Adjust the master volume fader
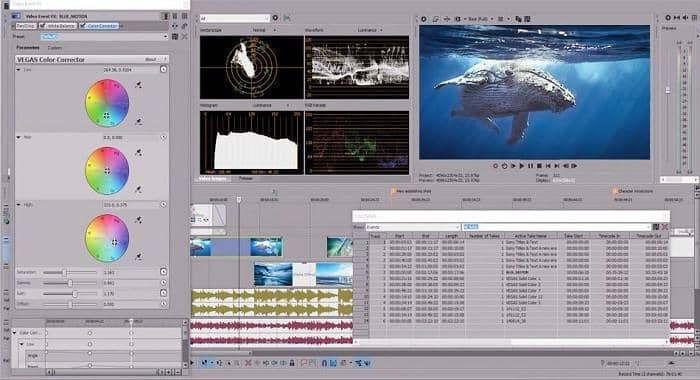Image resolution: width=700 pixels, height=380 pixels. click(668, 90)
